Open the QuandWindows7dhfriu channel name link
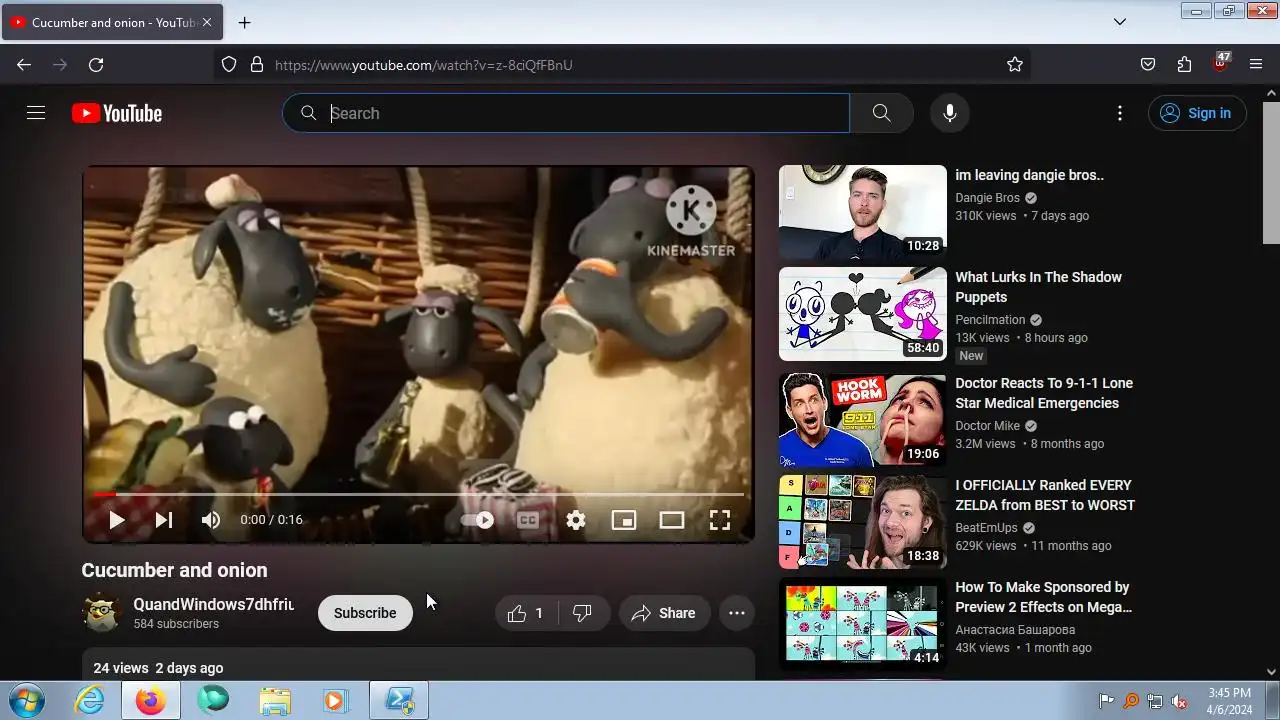1280x720 pixels. click(x=214, y=604)
